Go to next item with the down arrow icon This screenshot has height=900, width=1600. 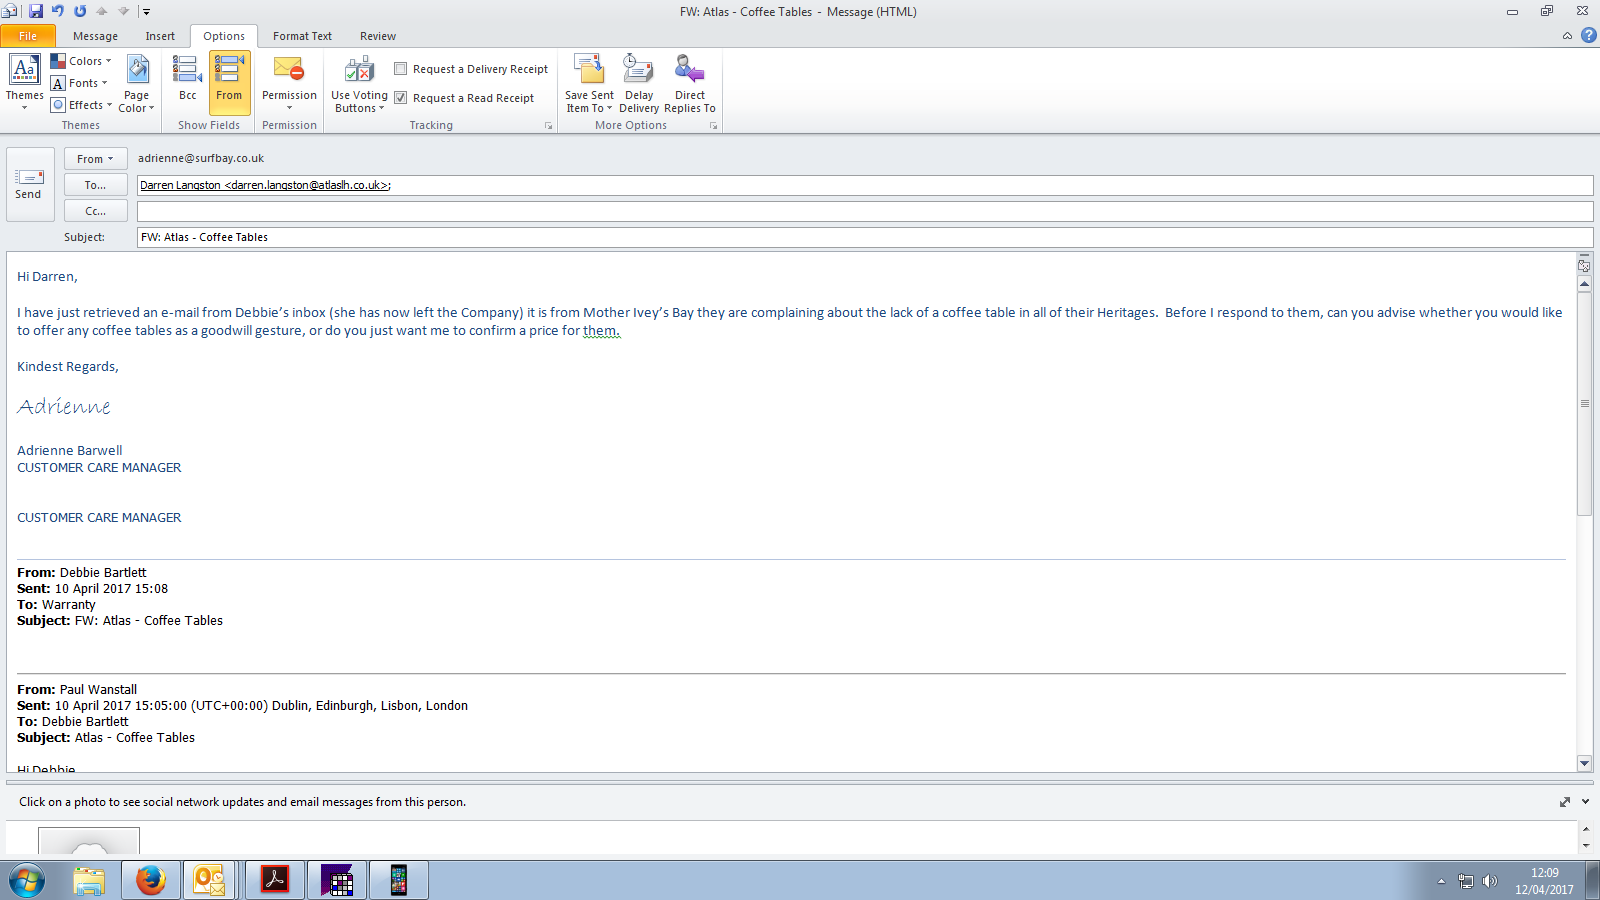coord(124,11)
